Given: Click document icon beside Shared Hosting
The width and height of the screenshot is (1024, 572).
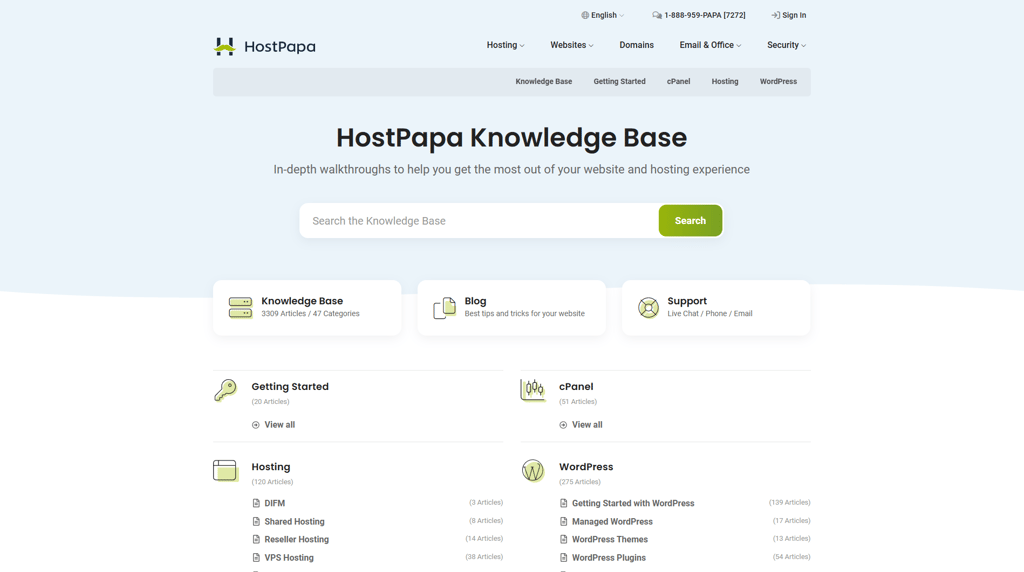Looking at the screenshot, I should coord(256,522).
